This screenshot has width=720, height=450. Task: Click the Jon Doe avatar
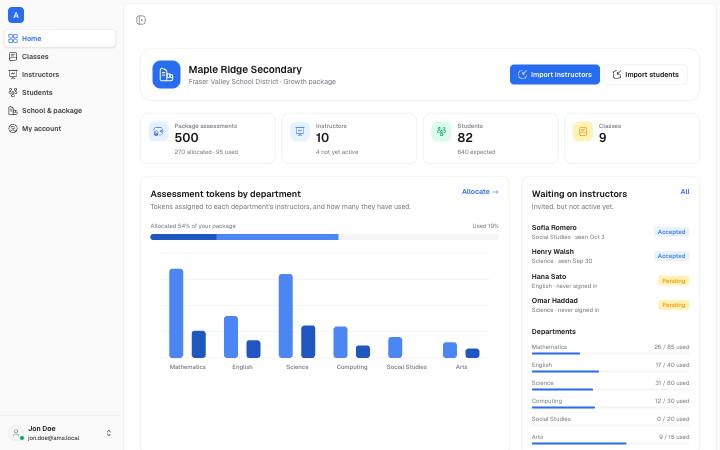click(x=16, y=433)
